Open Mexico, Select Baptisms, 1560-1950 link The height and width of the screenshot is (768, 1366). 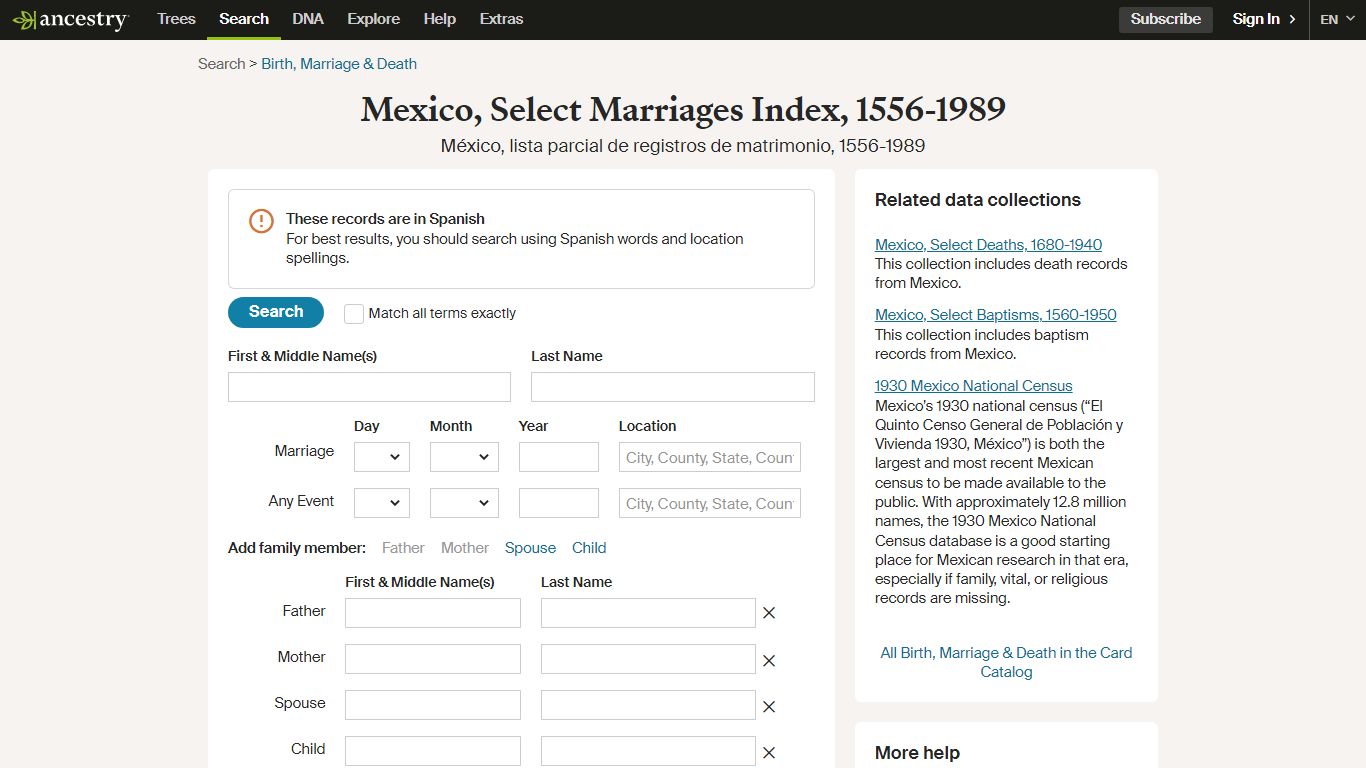(x=996, y=315)
